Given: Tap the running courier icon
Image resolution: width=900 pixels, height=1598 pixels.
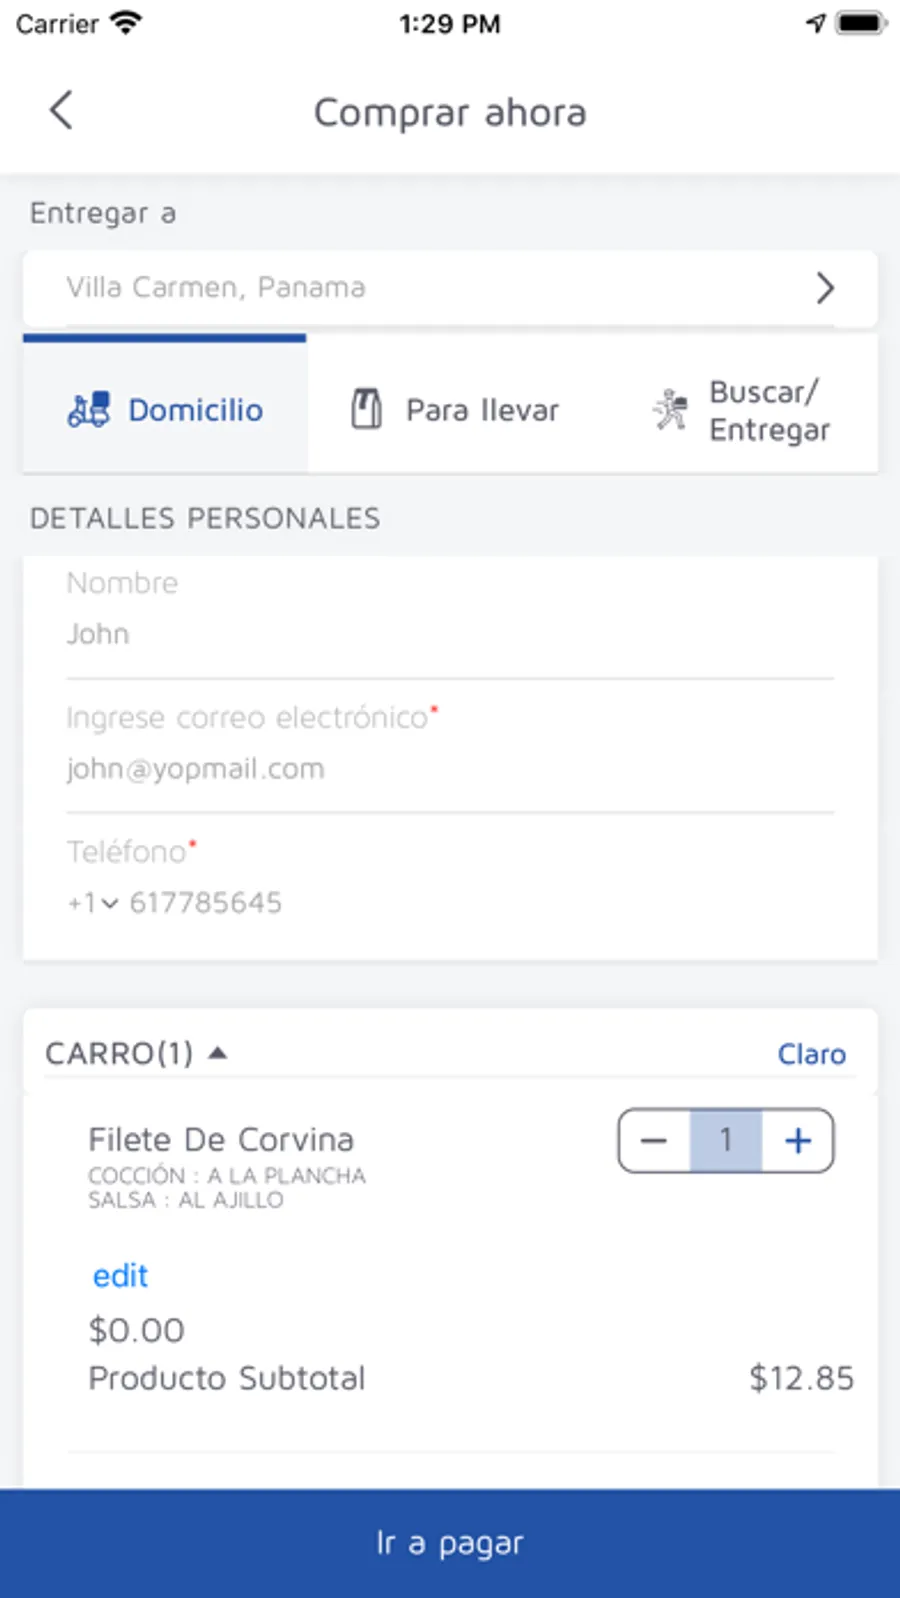Looking at the screenshot, I should click(x=670, y=410).
